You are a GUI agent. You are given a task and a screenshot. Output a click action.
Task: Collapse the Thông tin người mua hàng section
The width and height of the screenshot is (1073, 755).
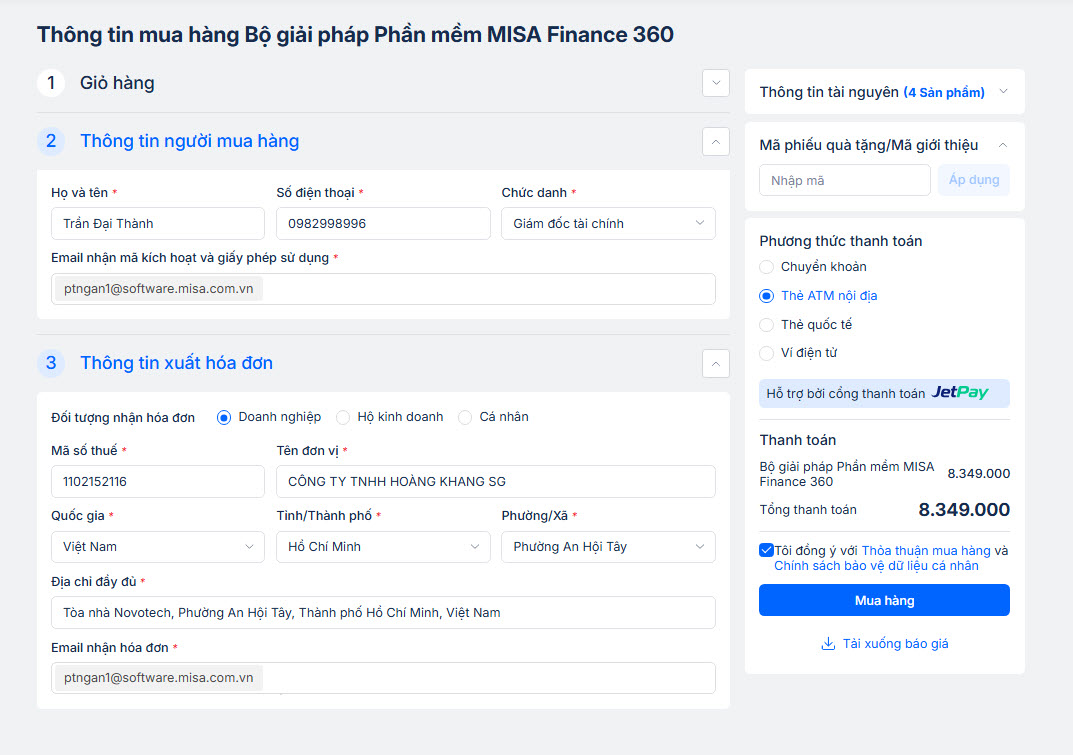coord(715,142)
